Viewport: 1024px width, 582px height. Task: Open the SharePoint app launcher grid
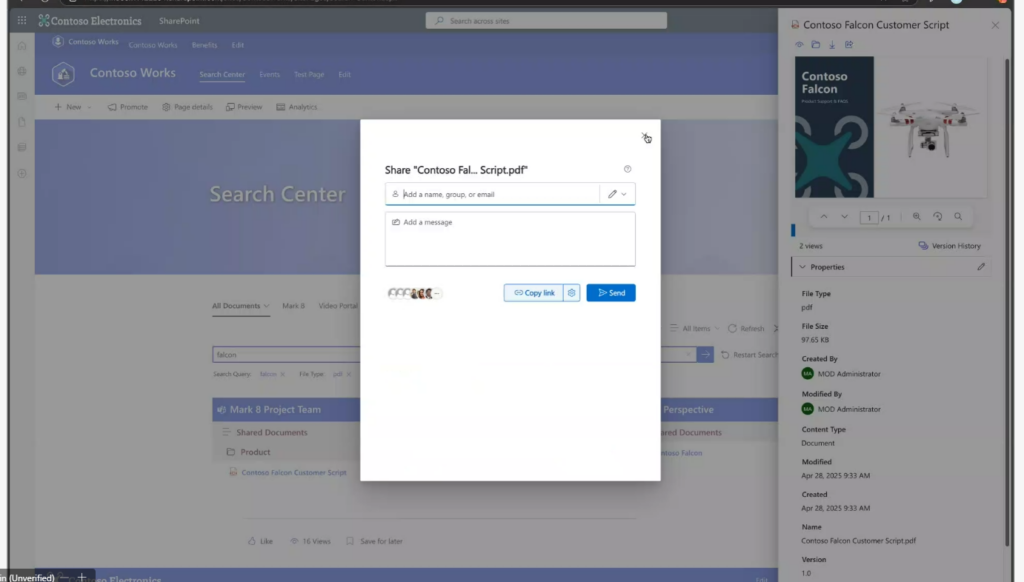(22, 20)
